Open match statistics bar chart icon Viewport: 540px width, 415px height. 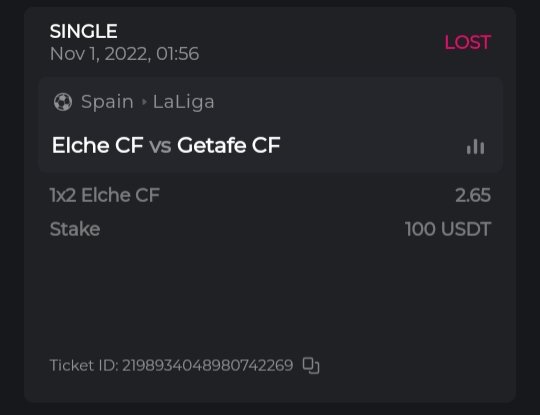(x=476, y=147)
